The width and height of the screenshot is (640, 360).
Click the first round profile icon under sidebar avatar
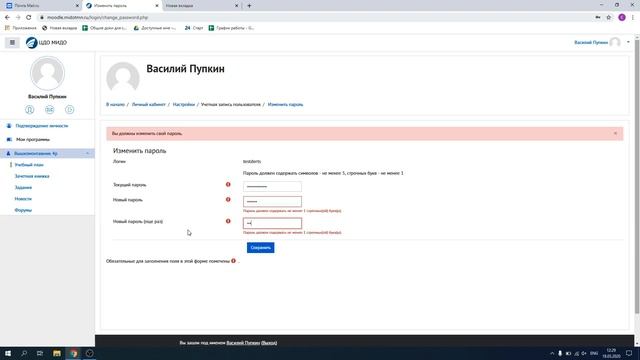point(29,109)
